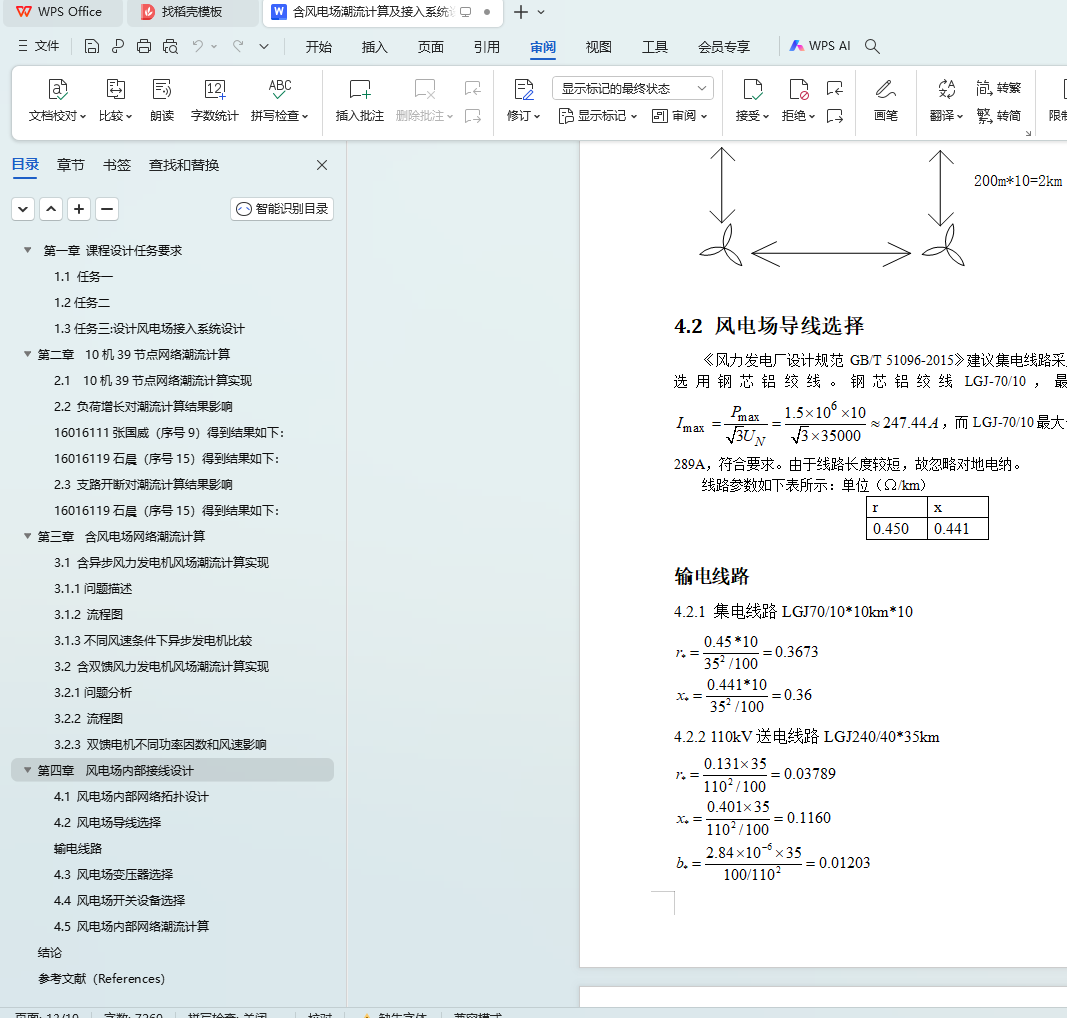Select 结论 outline entry

tap(50, 953)
